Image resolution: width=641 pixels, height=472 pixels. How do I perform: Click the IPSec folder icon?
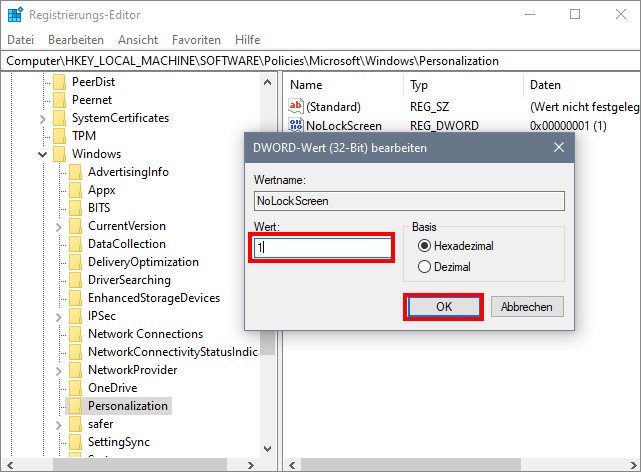click(x=76, y=315)
